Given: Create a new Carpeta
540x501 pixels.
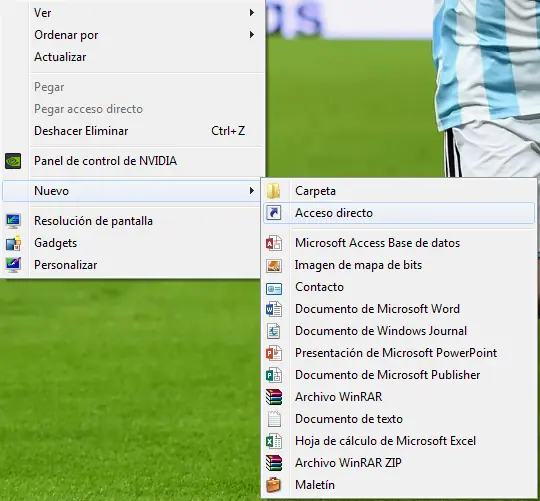Looking at the screenshot, I should 399,191.
